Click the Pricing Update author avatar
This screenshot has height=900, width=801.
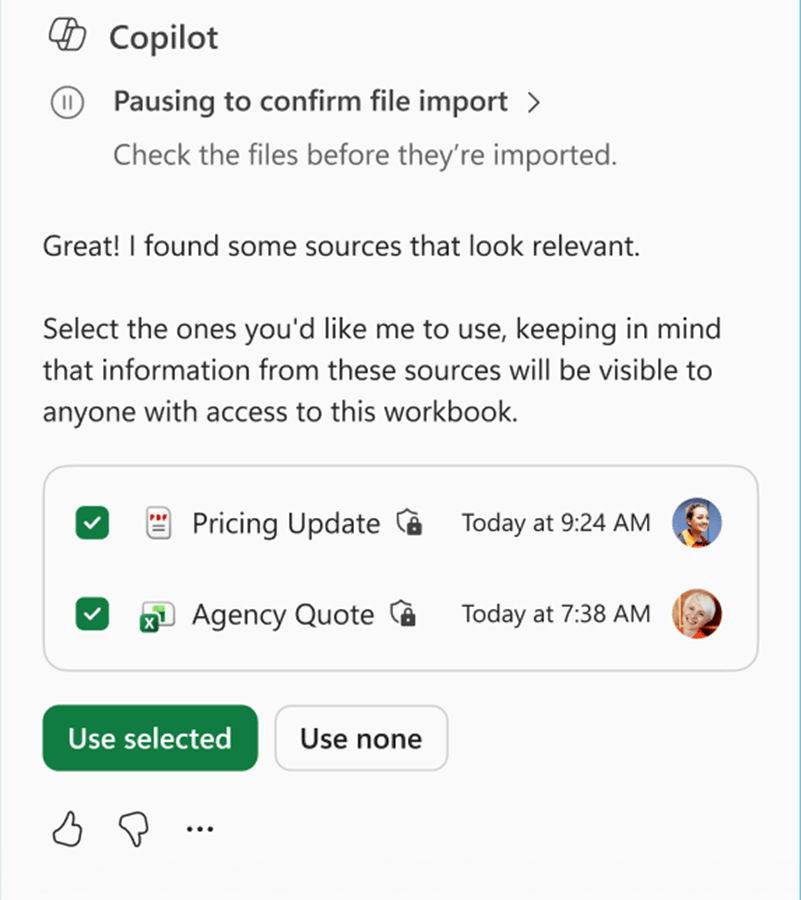[x=697, y=523]
